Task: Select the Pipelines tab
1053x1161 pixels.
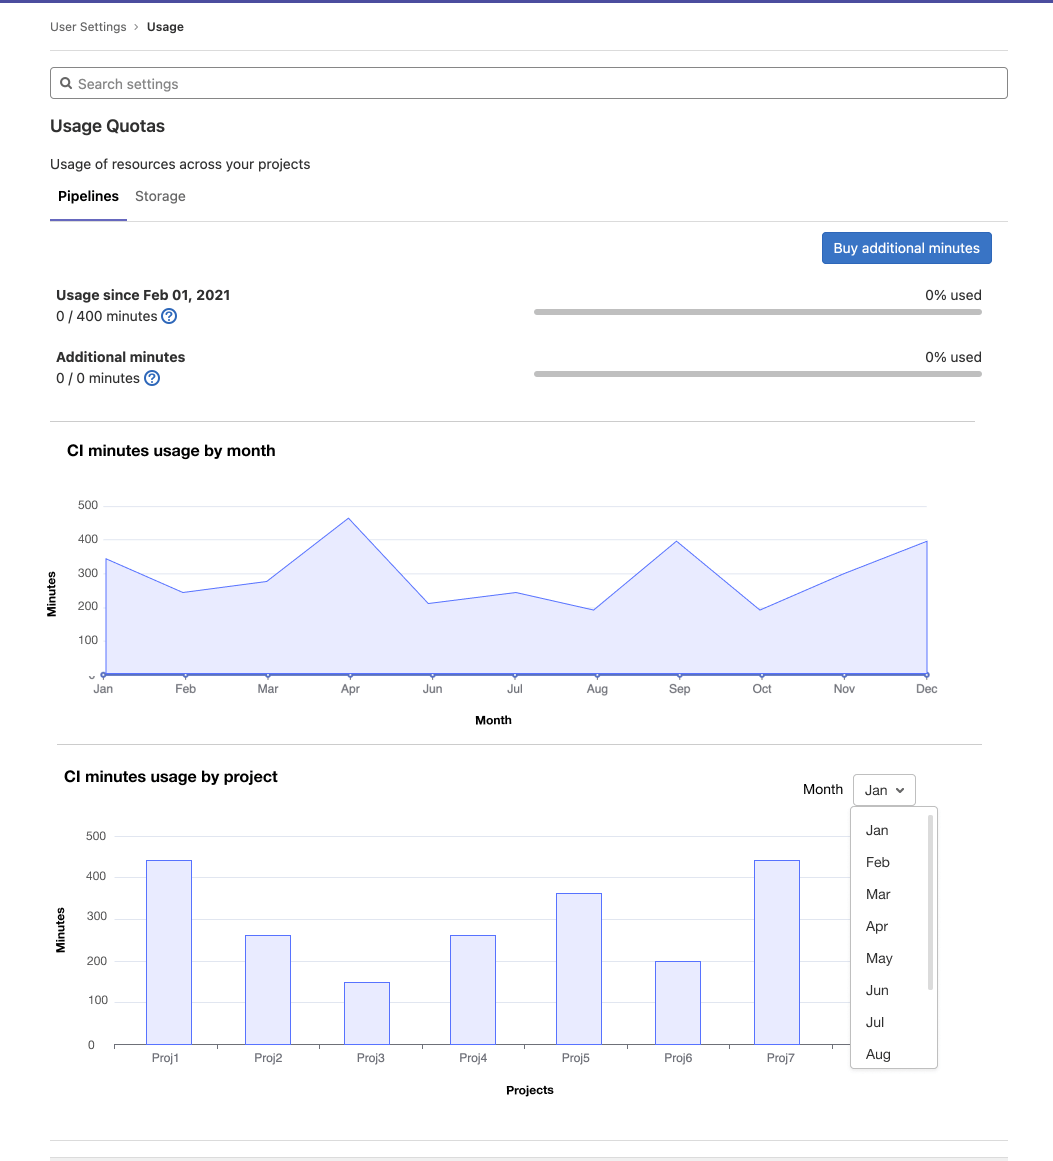Action: (88, 196)
